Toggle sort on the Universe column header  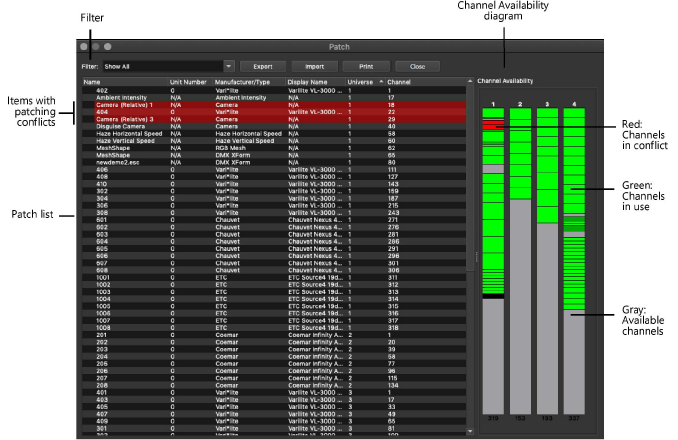[365, 82]
